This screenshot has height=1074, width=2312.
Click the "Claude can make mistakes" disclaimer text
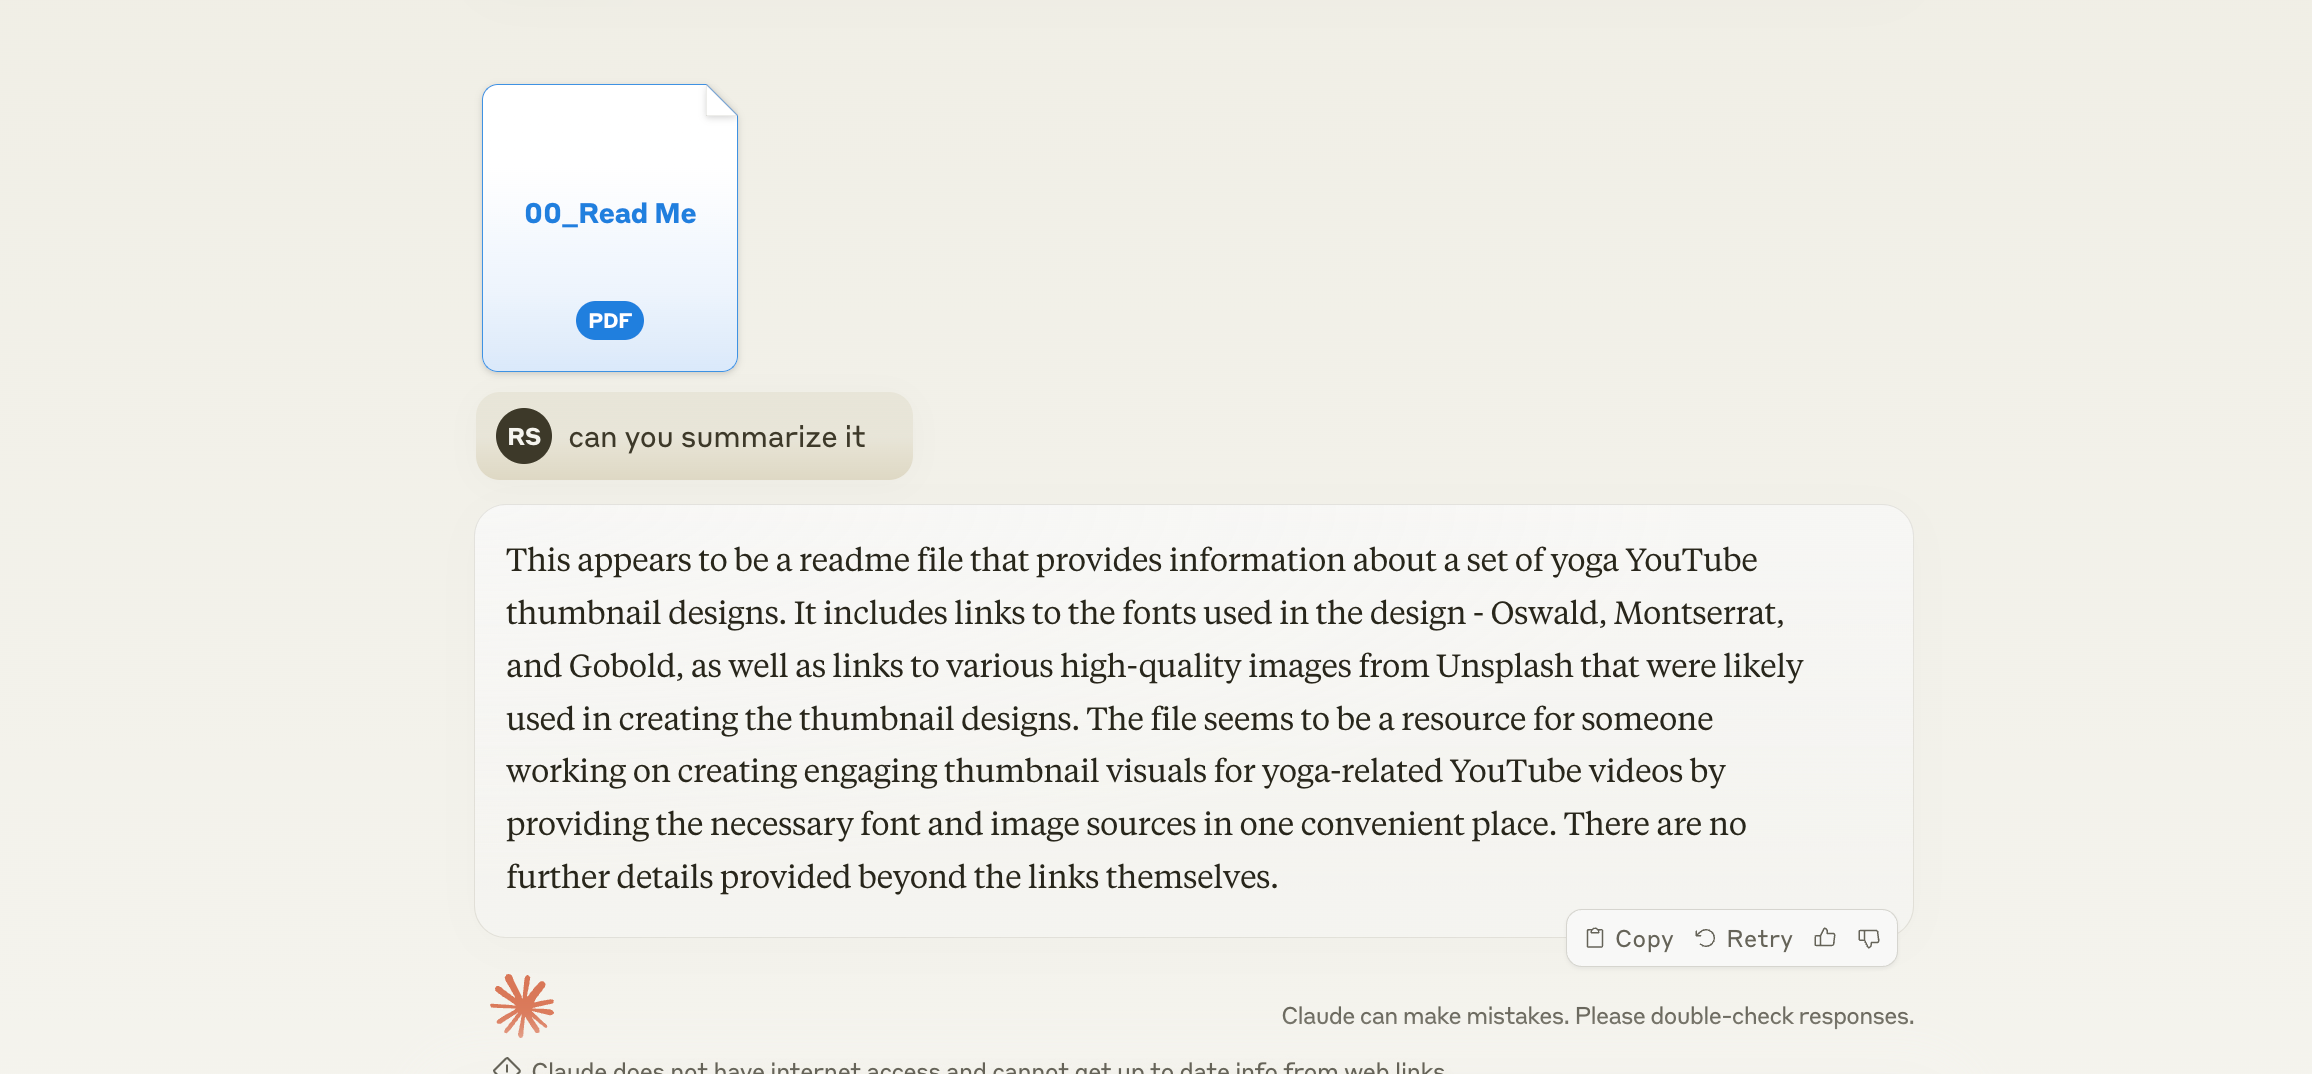(1597, 1016)
